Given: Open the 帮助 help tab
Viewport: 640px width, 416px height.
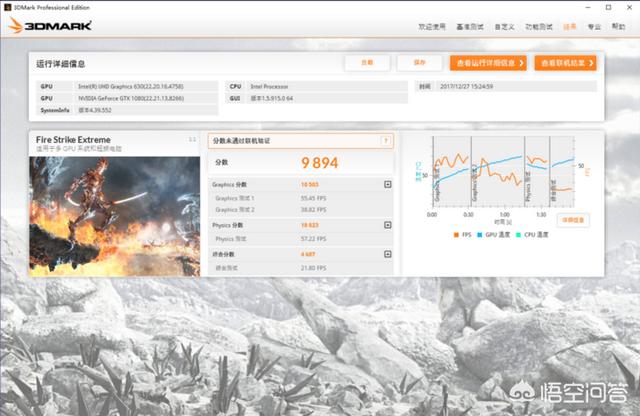Looking at the screenshot, I should 618,27.
